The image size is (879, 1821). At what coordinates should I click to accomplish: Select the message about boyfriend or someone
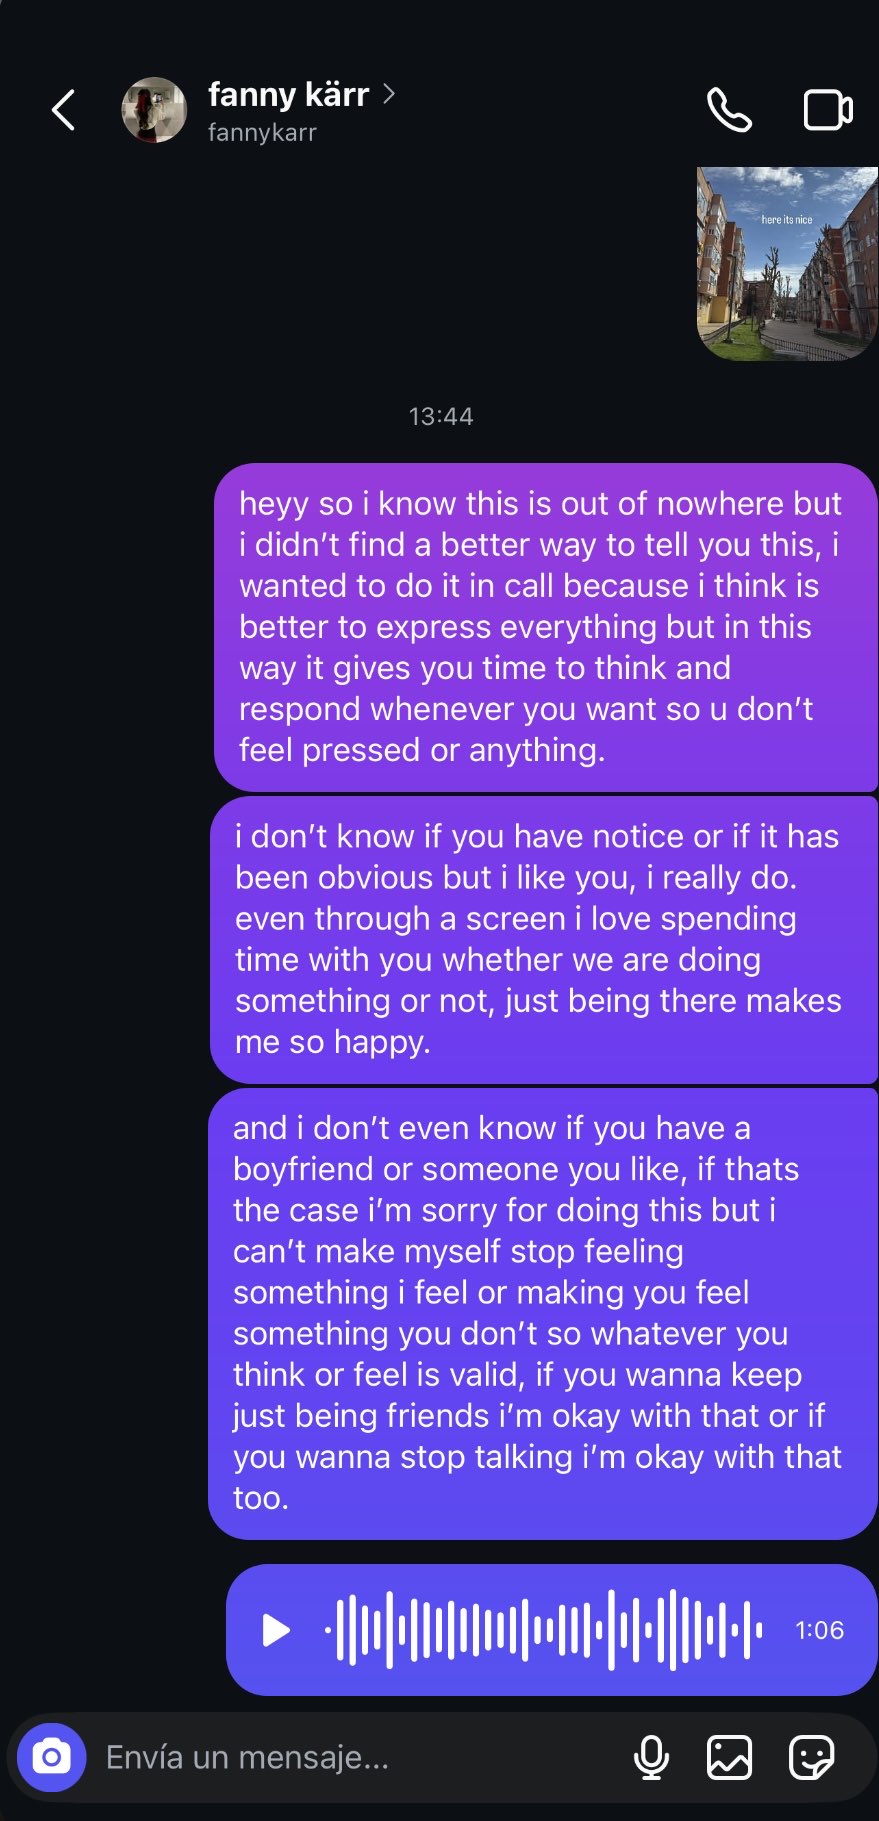coord(543,1313)
